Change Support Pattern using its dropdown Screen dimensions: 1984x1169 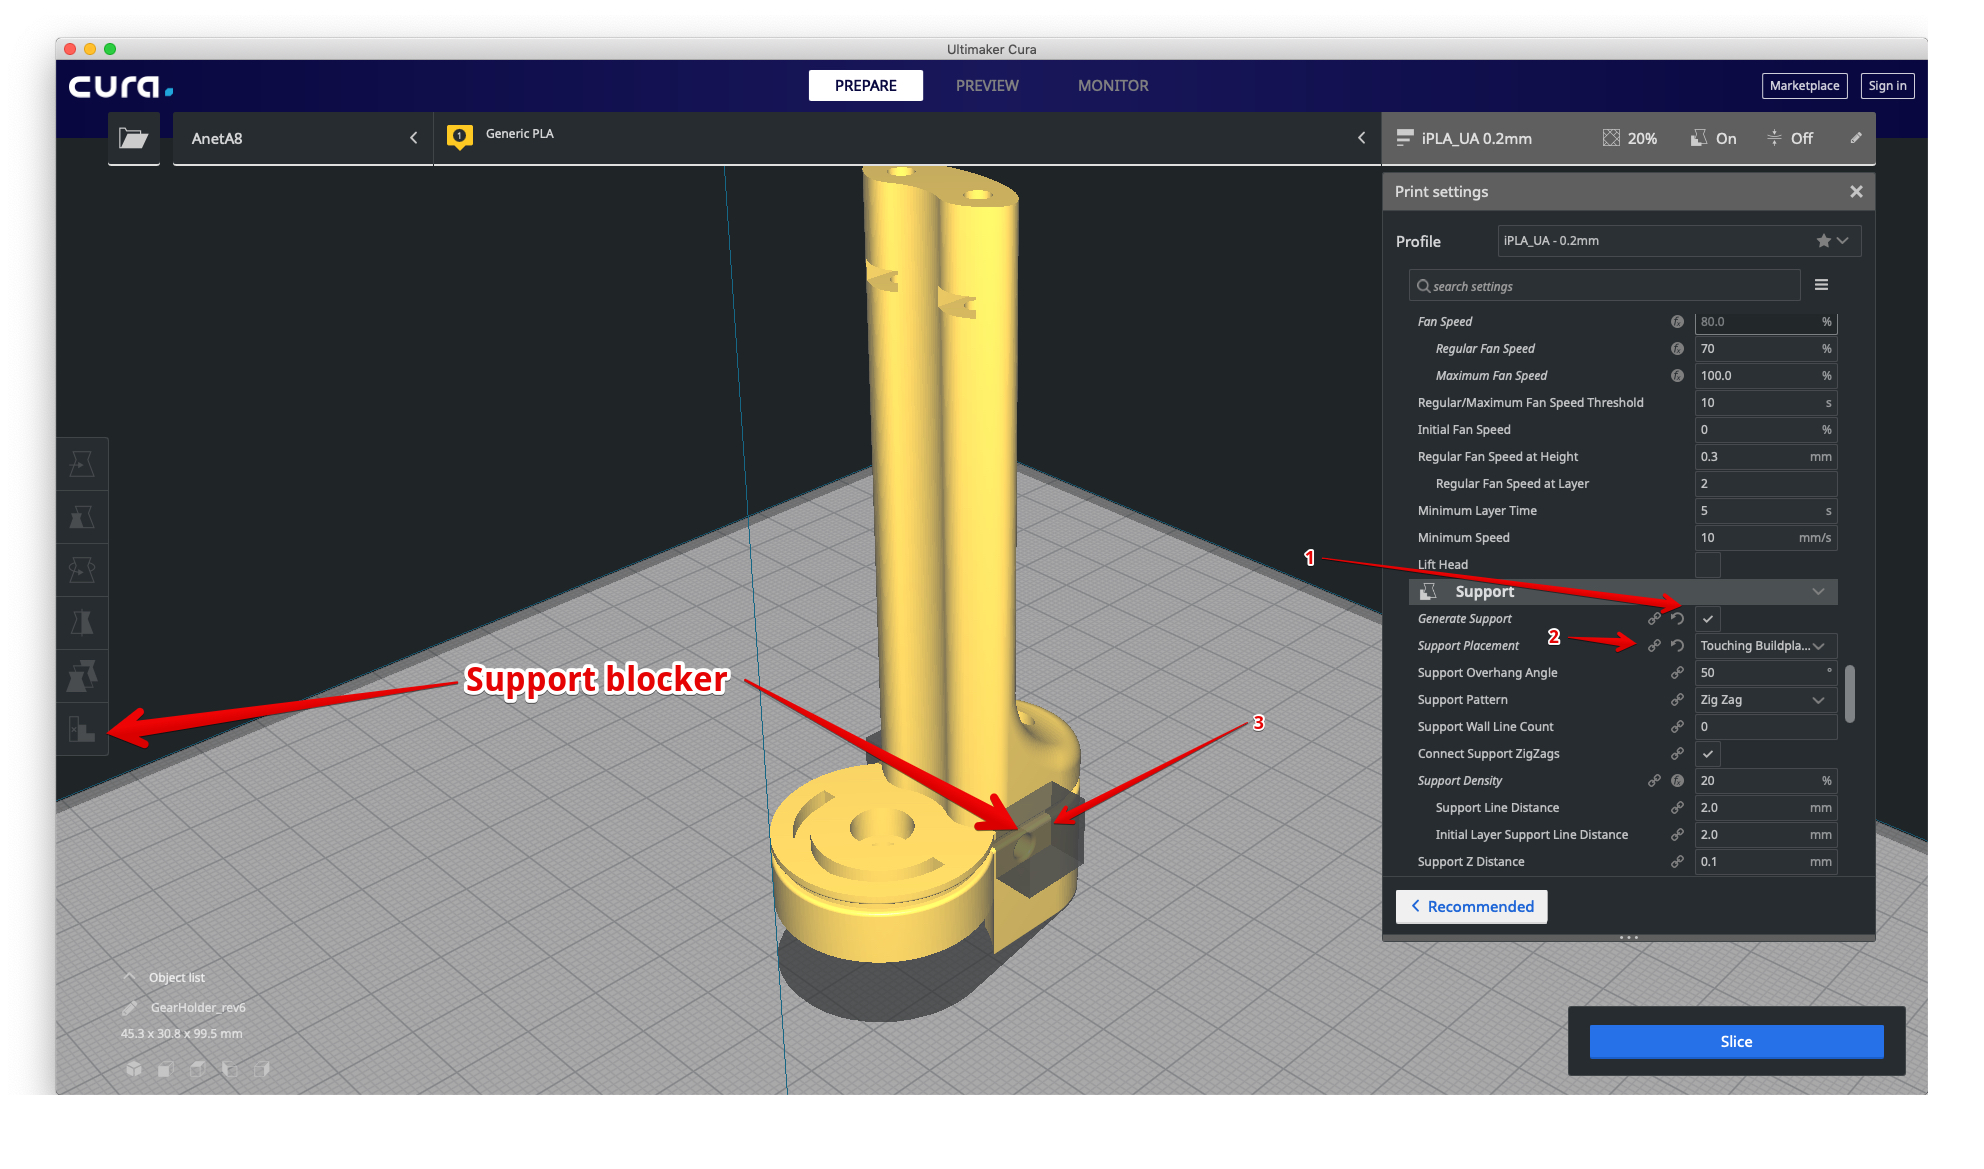point(1764,699)
